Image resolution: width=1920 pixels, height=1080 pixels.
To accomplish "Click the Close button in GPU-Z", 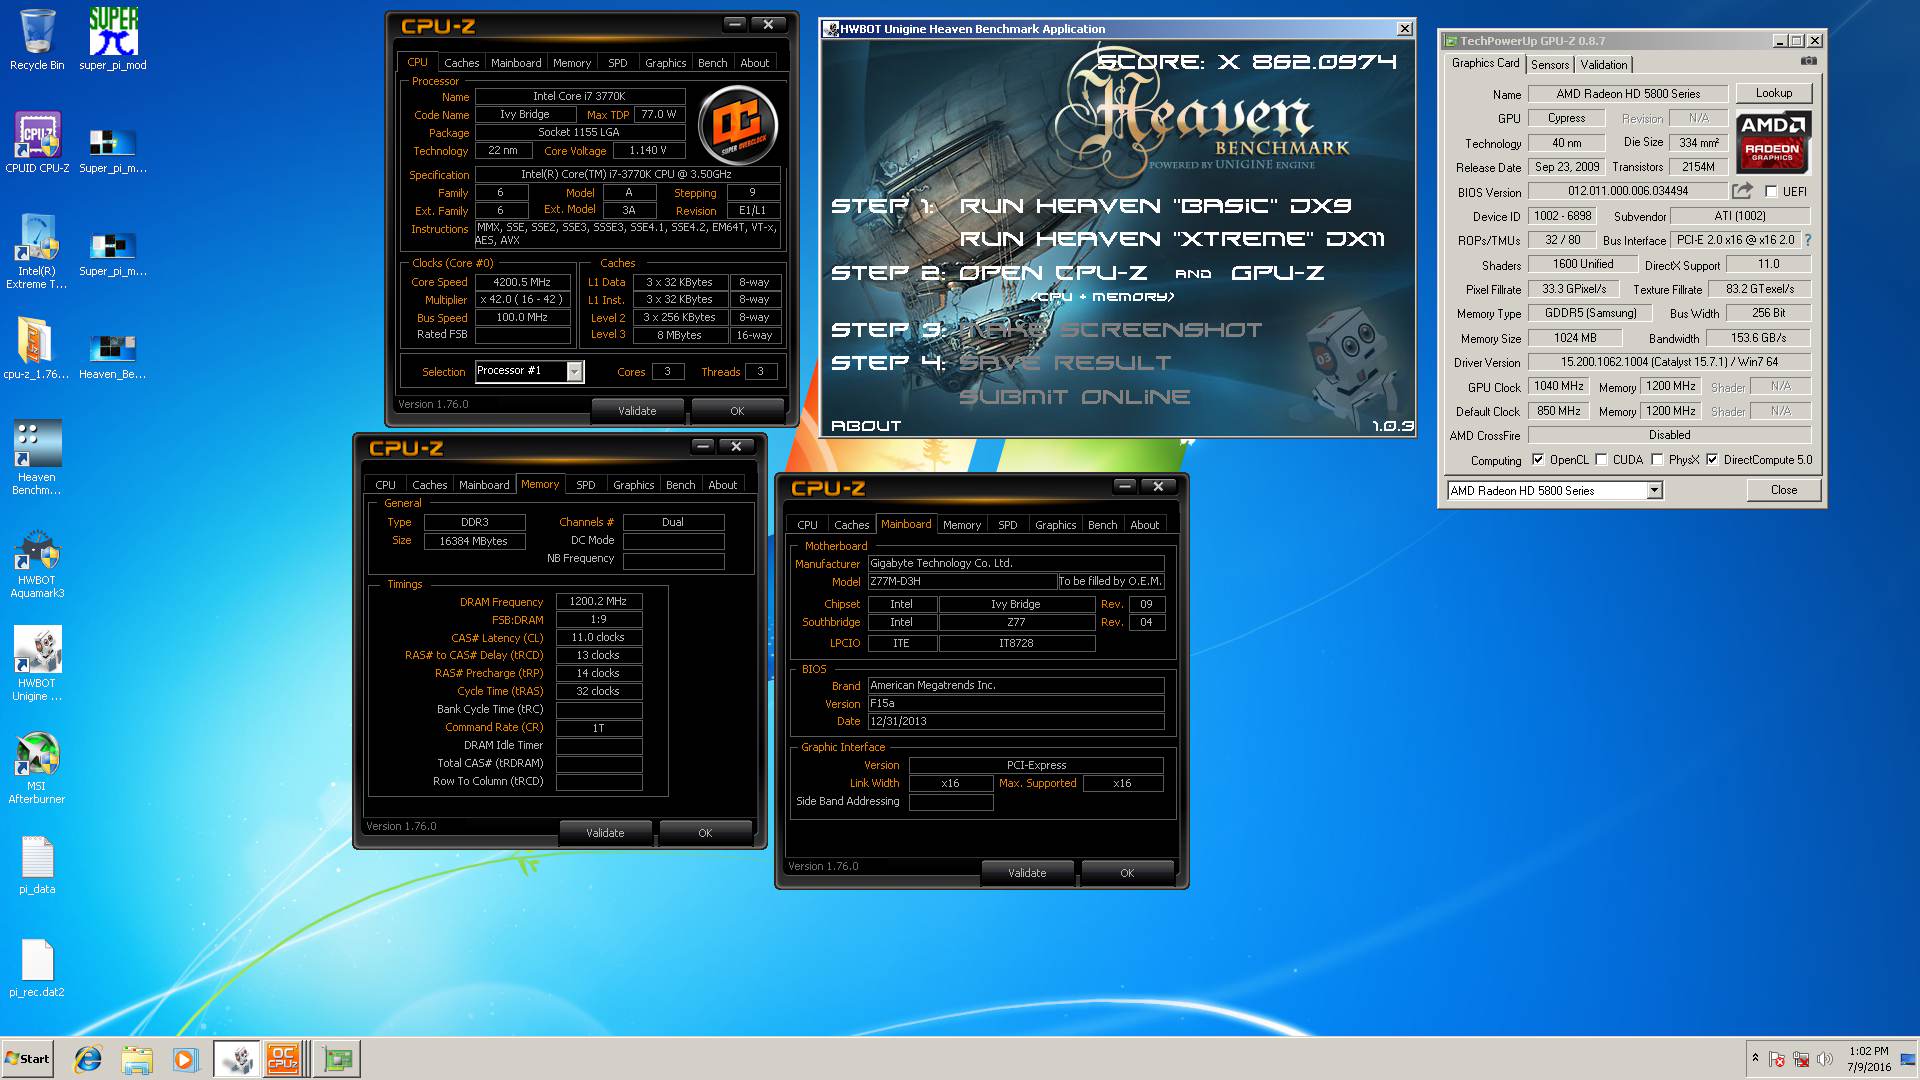I will coord(1783,490).
